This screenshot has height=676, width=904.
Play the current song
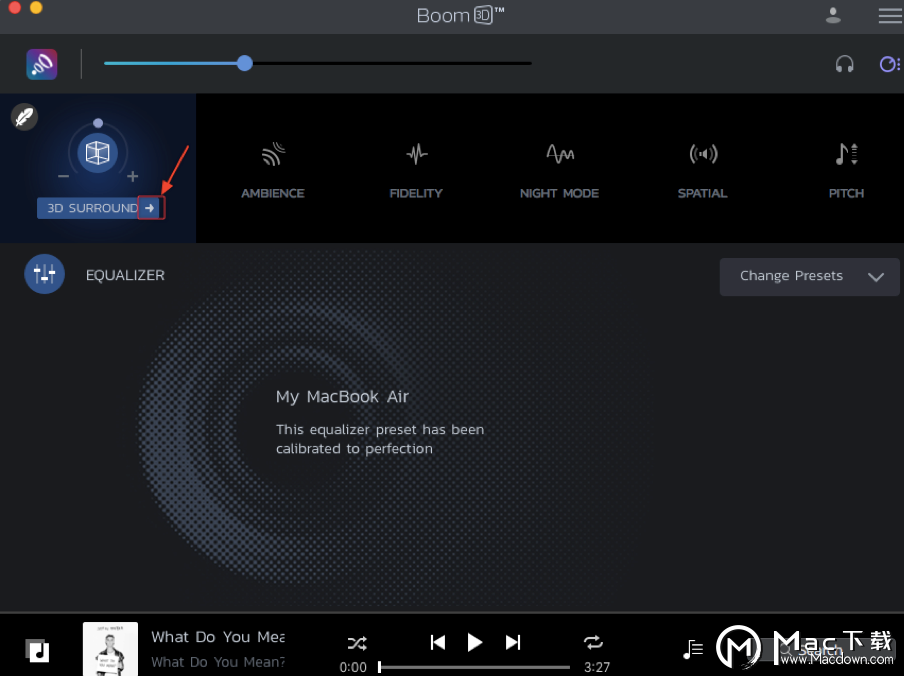point(474,642)
